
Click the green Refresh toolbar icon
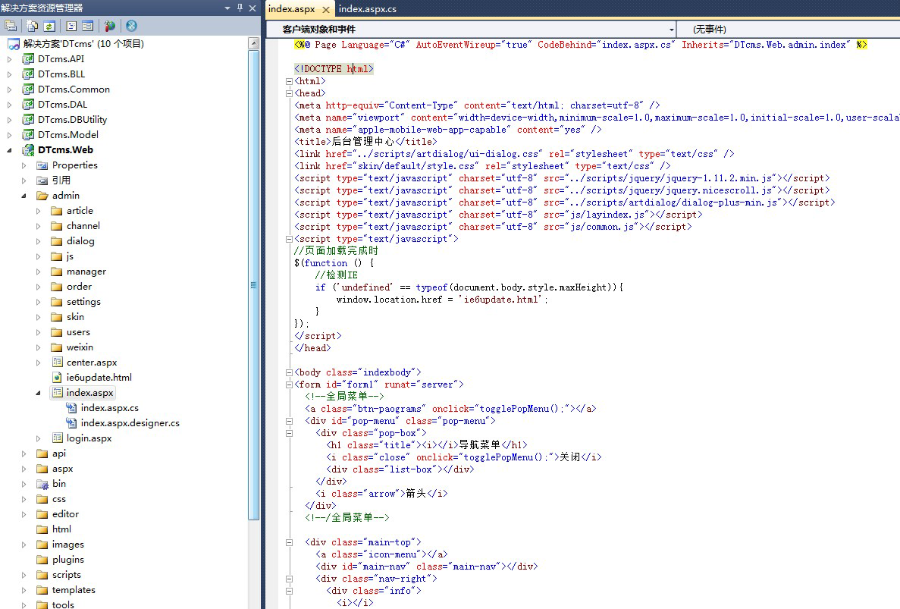point(49,25)
